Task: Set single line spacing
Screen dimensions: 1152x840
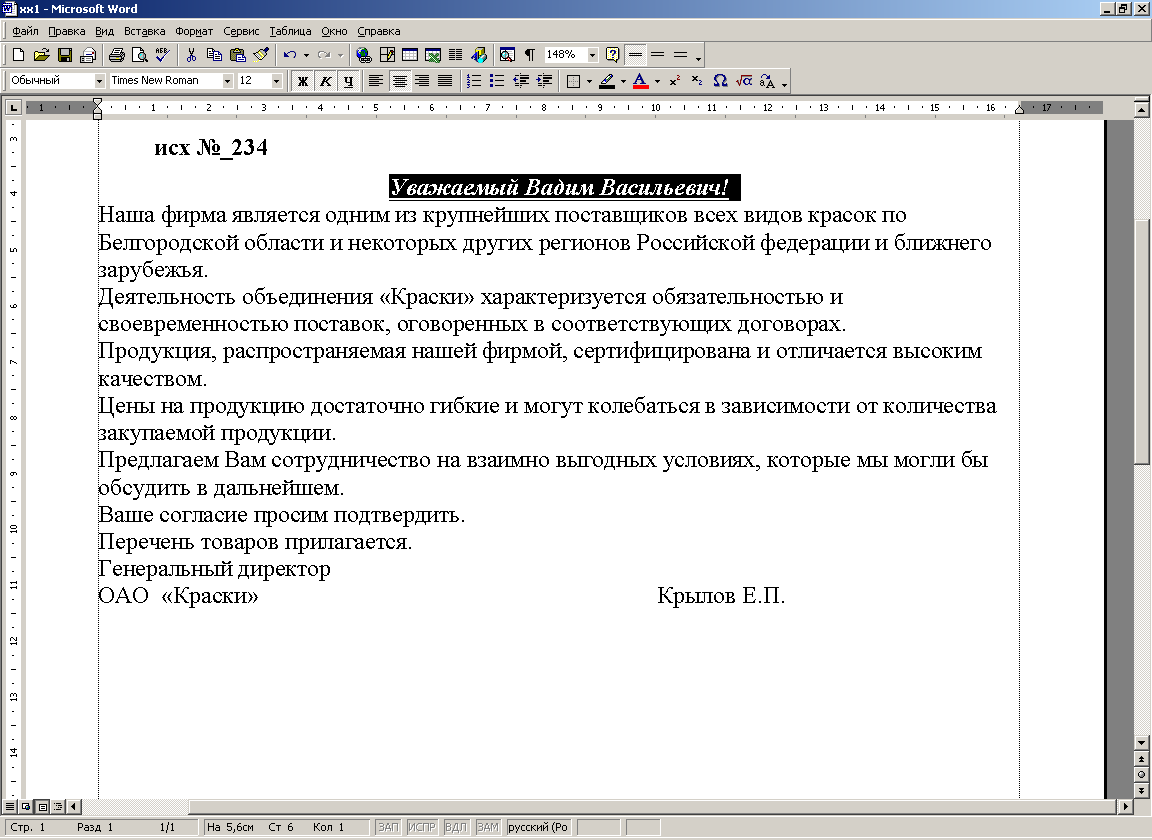Action: [636, 54]
